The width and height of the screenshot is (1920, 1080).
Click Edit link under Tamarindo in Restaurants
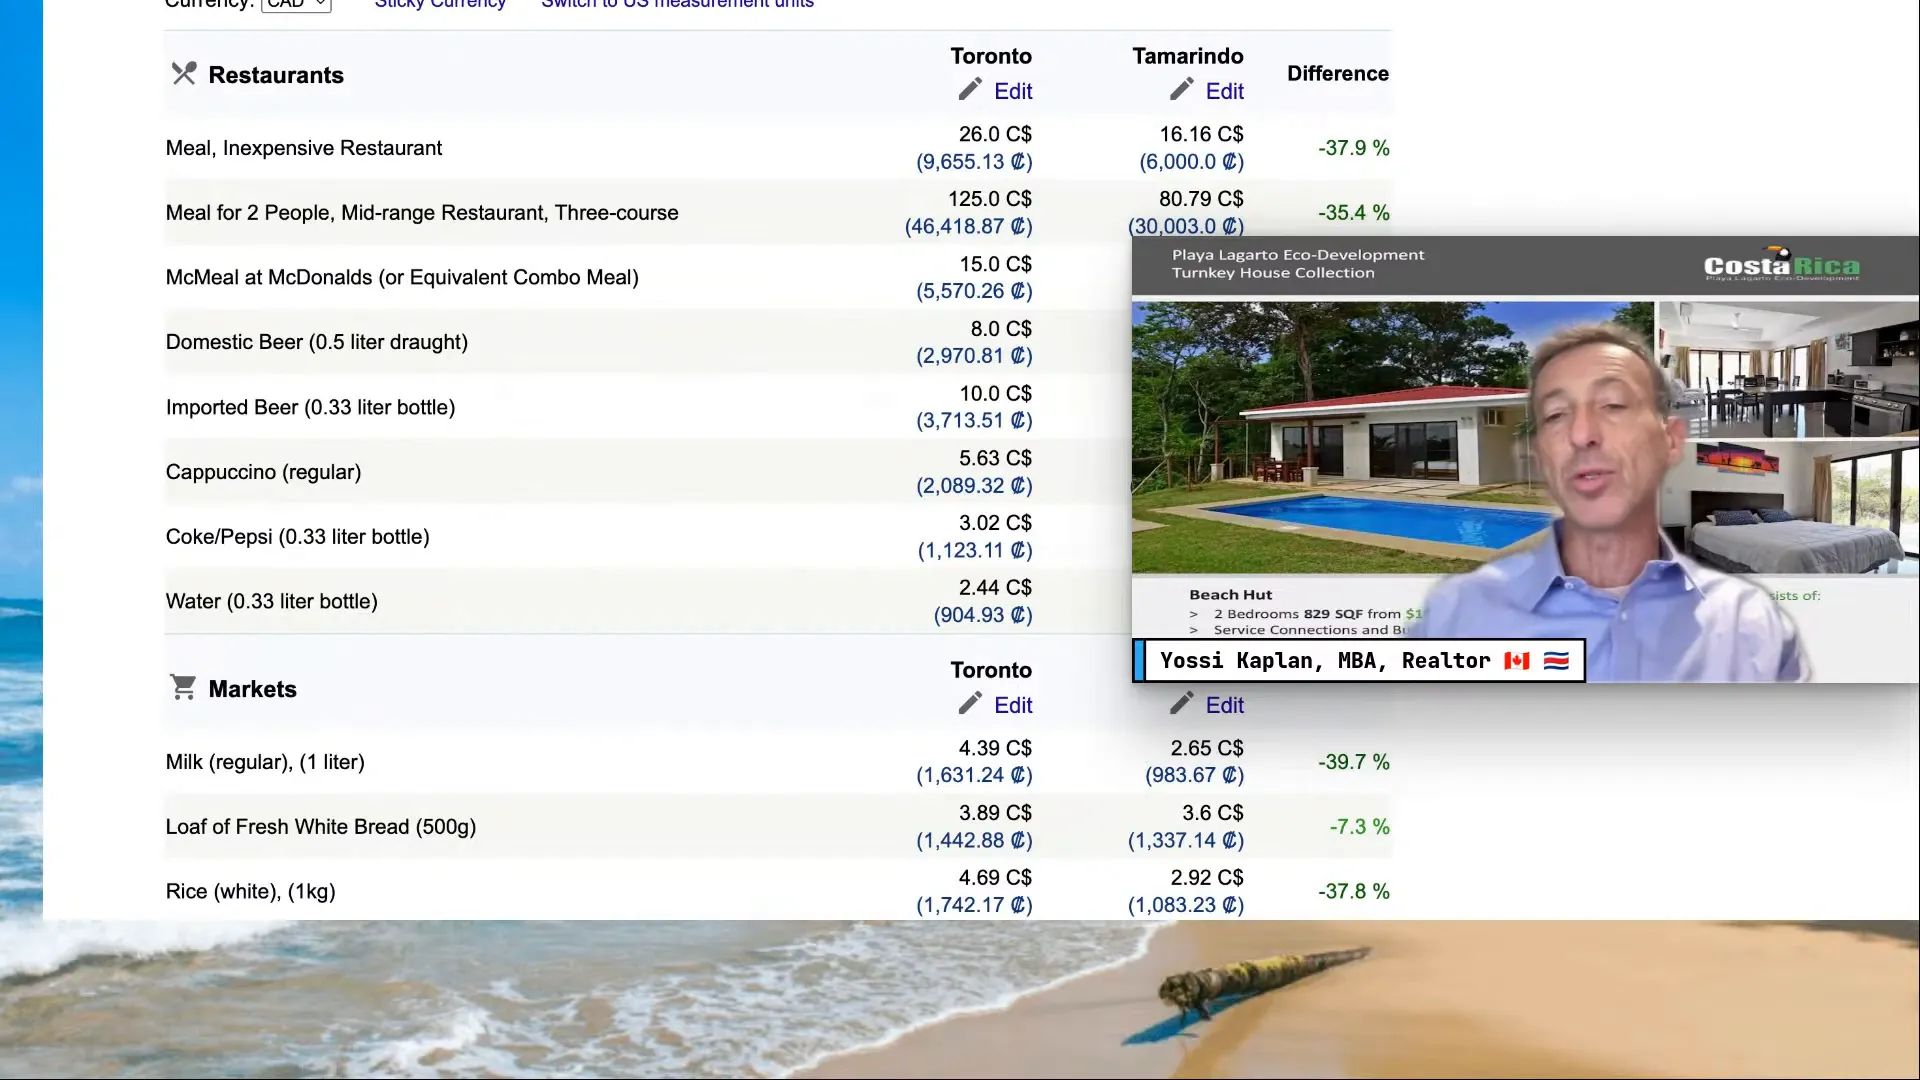(x=1225, y=91)
